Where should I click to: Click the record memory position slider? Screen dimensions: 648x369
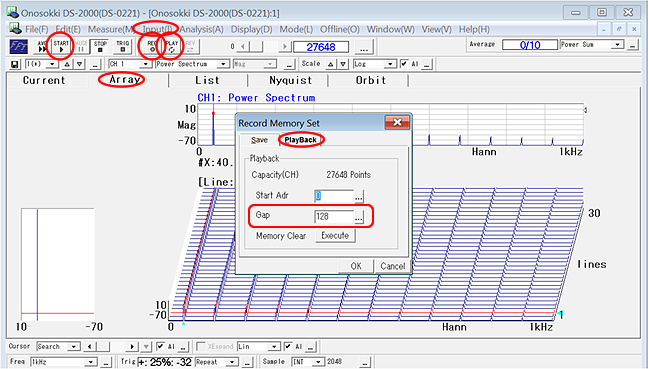[264, 47]
